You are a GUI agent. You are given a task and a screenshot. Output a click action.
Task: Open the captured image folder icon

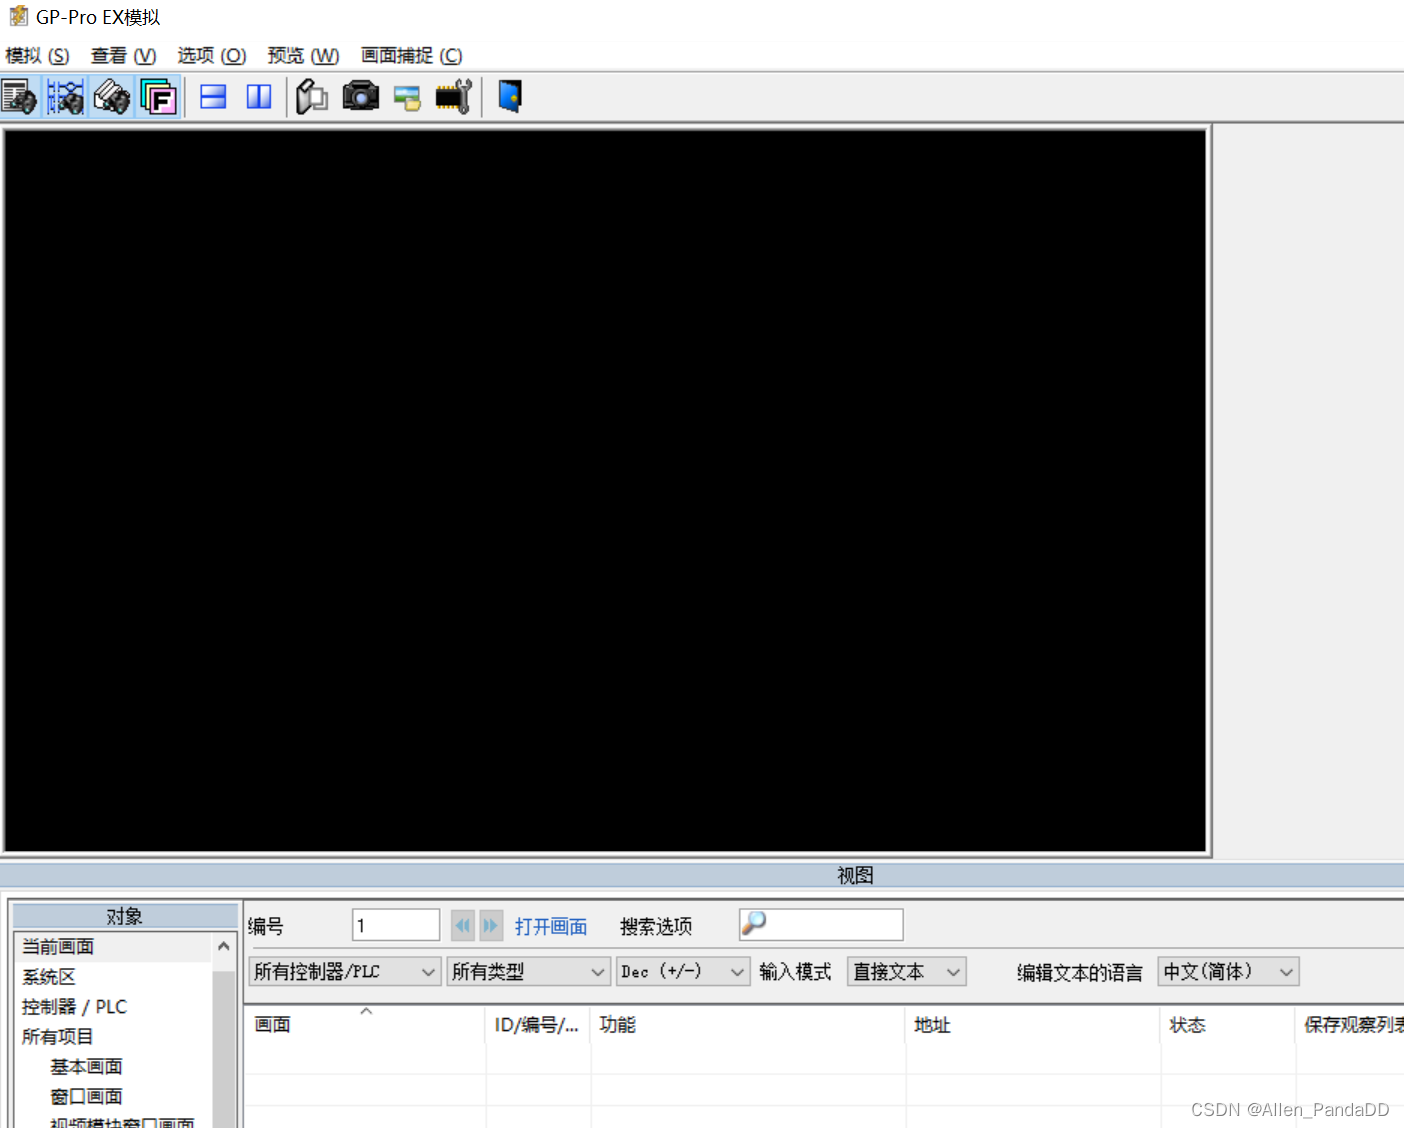[407, 98]
